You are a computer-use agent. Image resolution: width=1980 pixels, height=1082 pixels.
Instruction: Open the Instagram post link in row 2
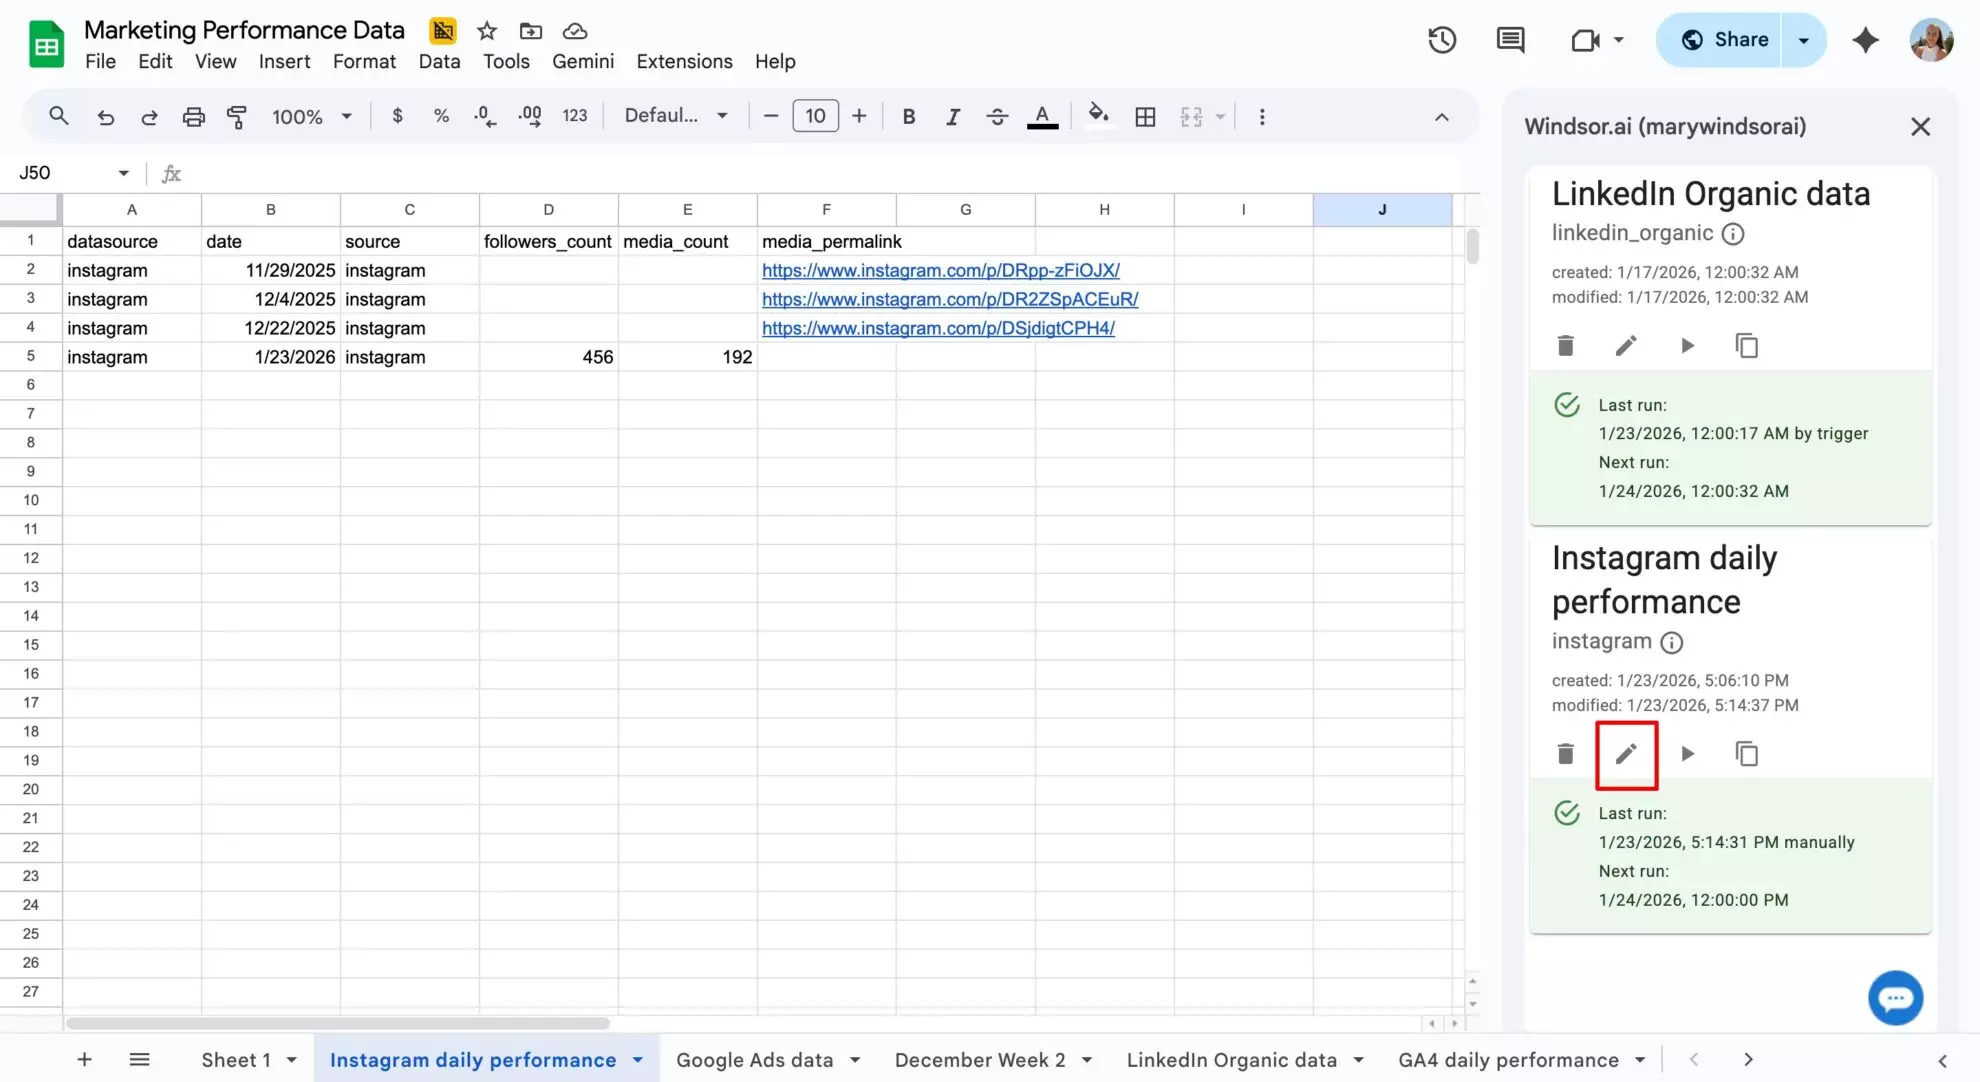click(x=940, y=270)
